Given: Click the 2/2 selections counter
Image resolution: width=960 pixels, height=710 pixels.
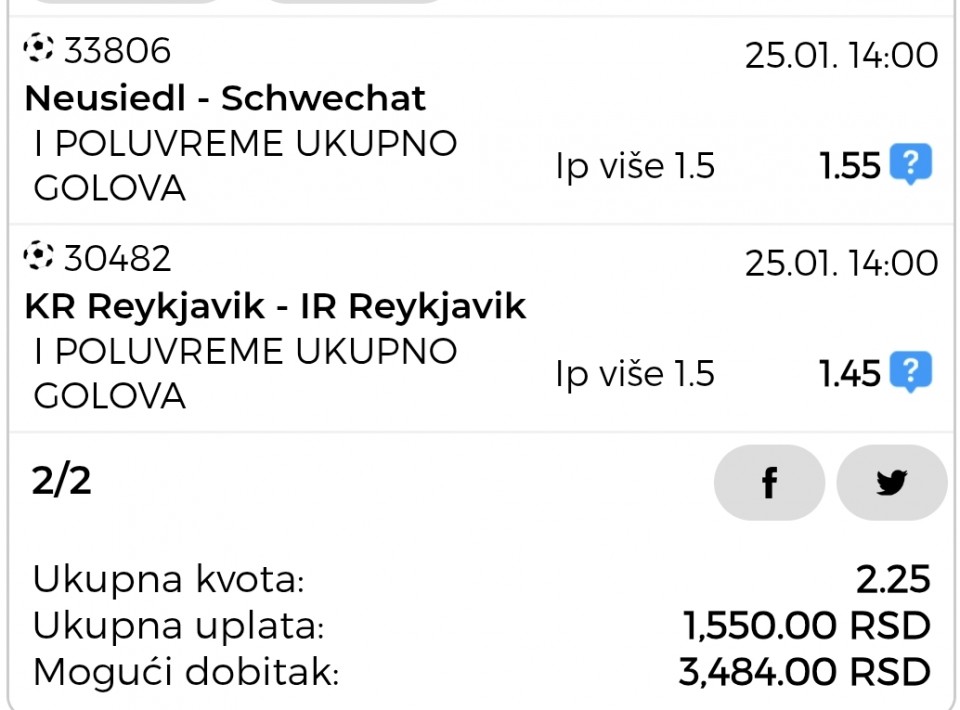Looking at the screenshot, I should click(x=61, y=481).
